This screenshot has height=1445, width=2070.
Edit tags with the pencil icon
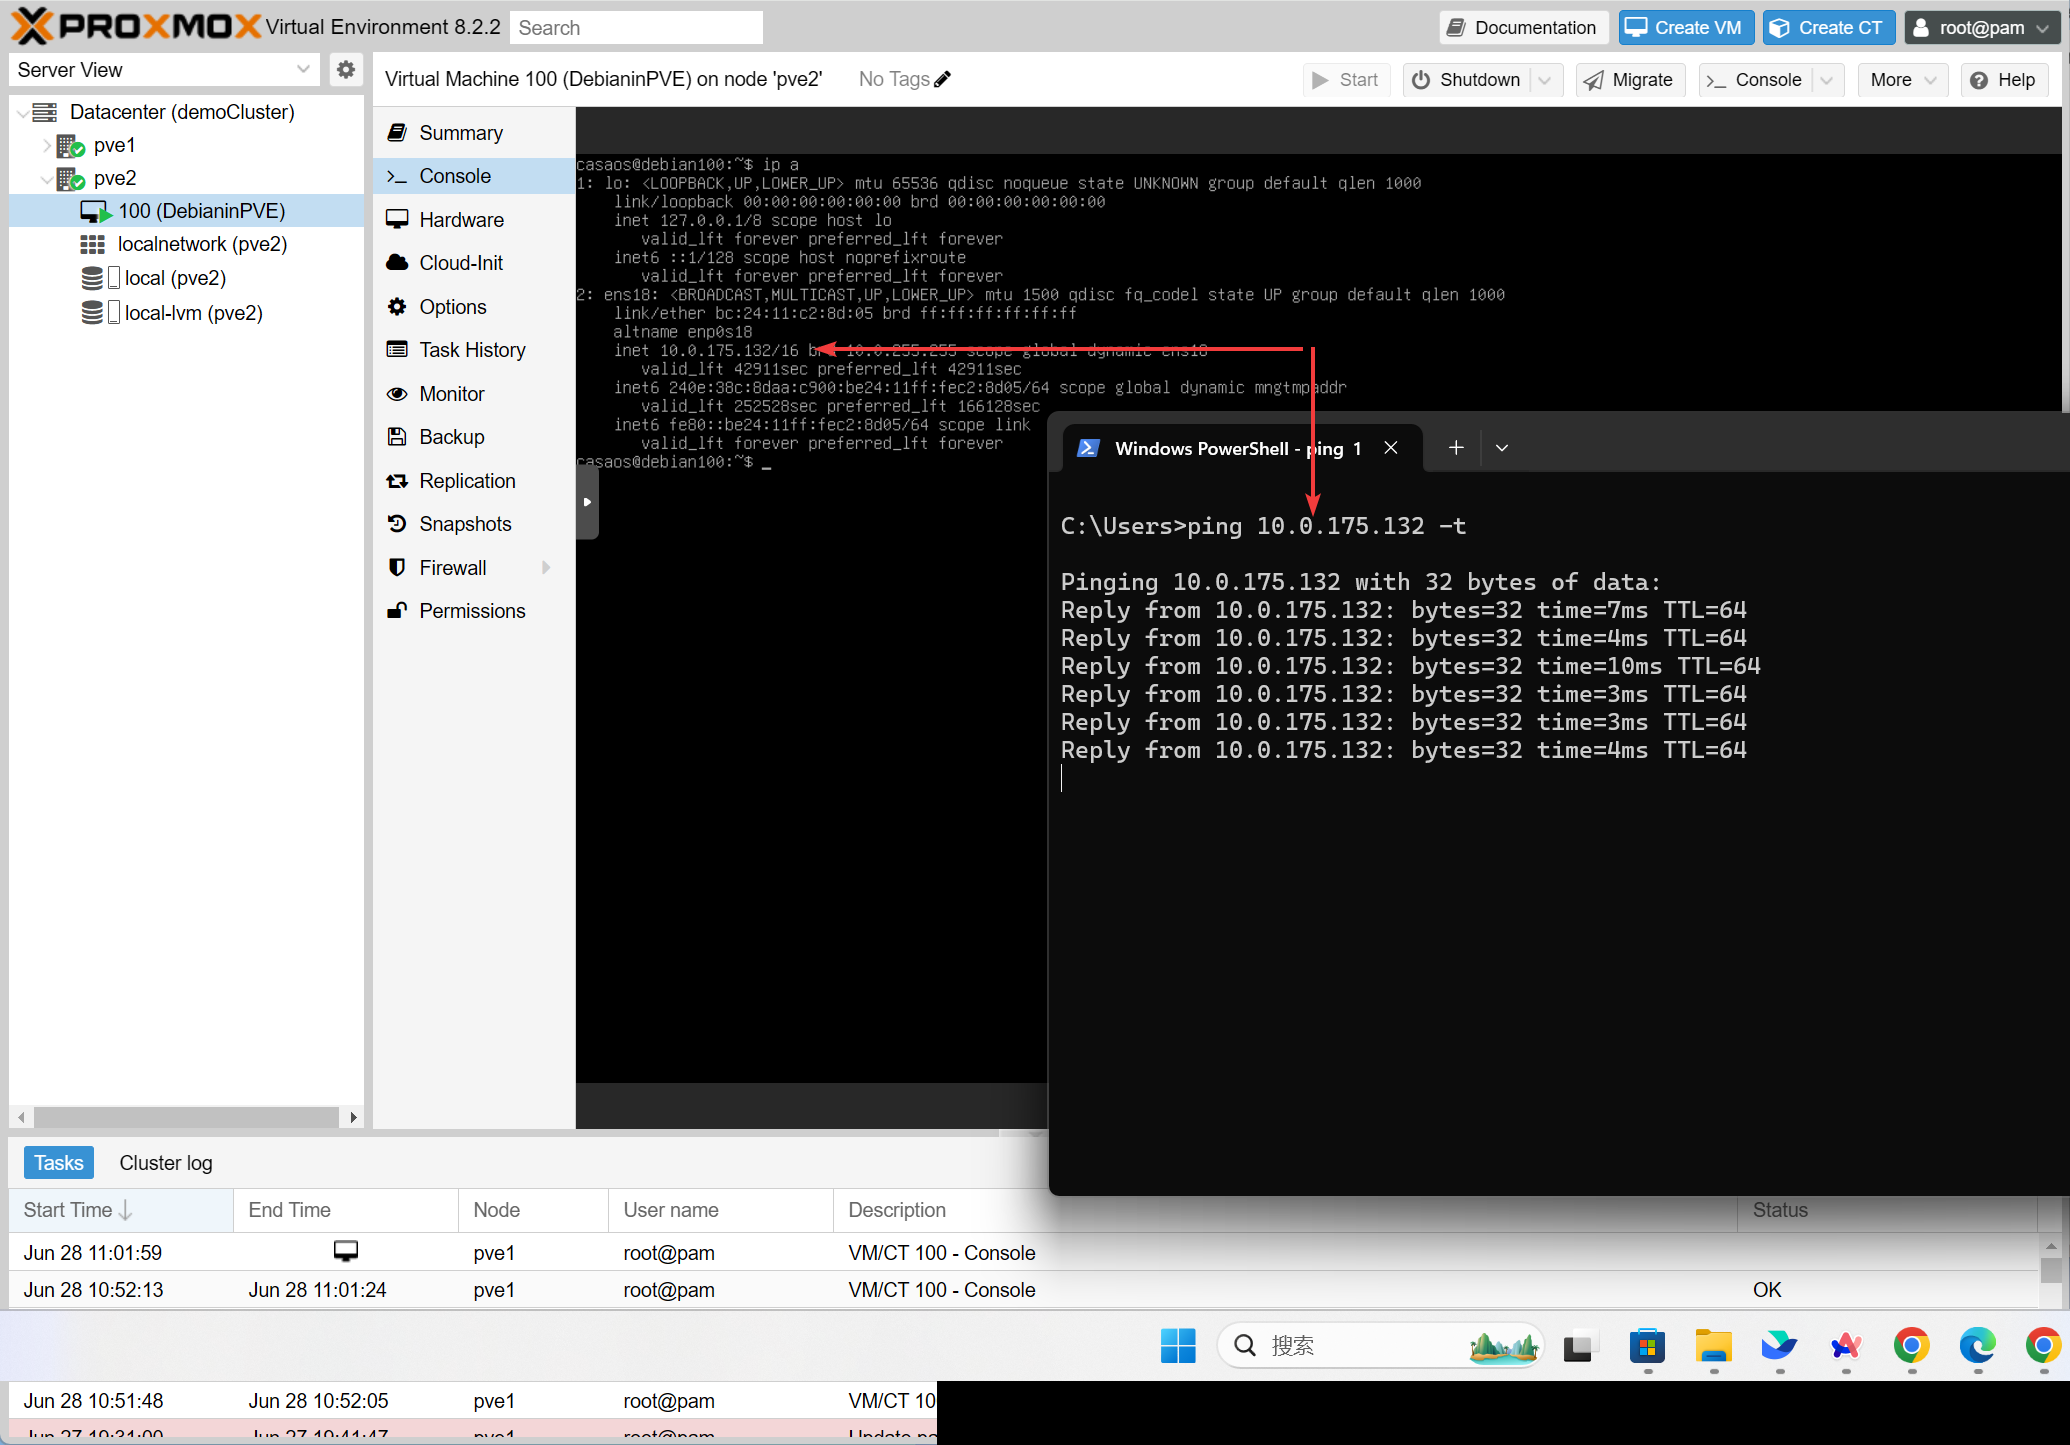pyautogui.click(x=943, y=79)
